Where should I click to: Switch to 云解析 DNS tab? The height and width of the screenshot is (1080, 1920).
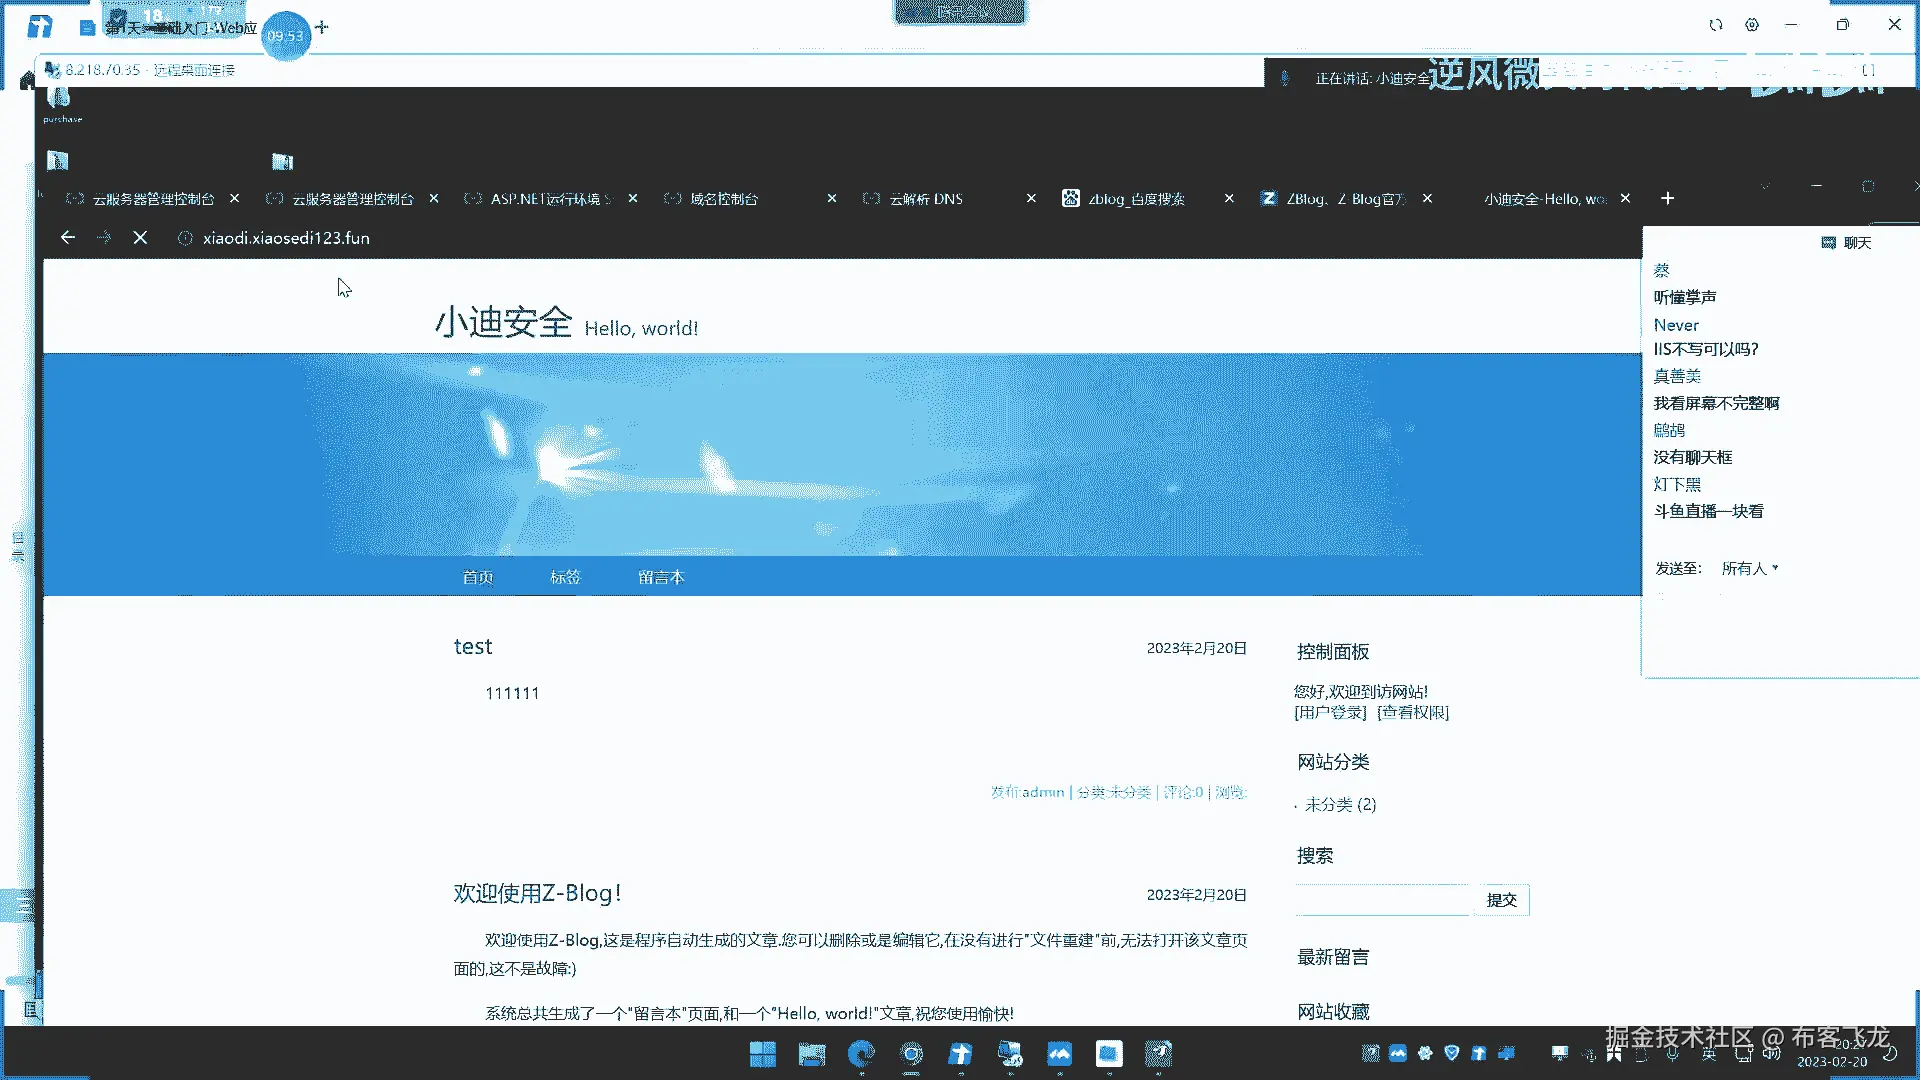tap(926, 199)
